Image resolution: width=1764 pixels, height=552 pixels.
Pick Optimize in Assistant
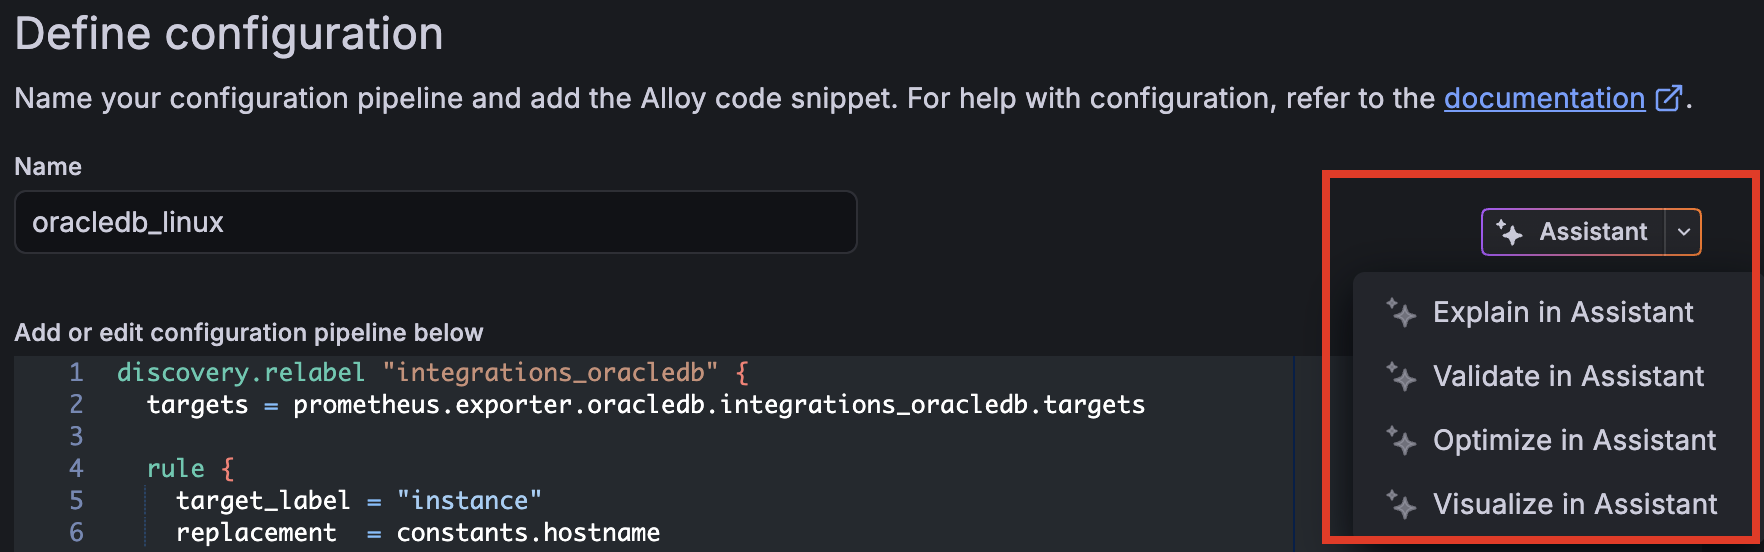(1574, 440)
